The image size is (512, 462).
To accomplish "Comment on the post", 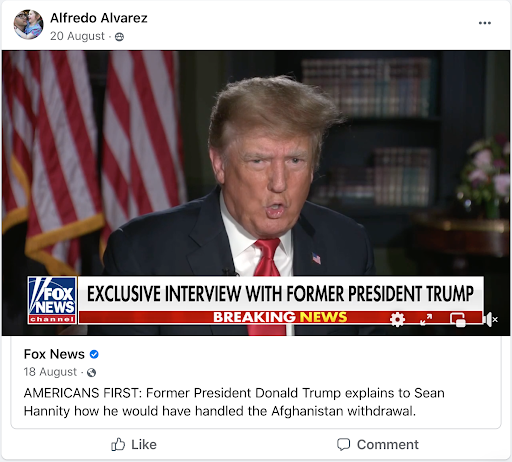I will click(x=378, y=445).
